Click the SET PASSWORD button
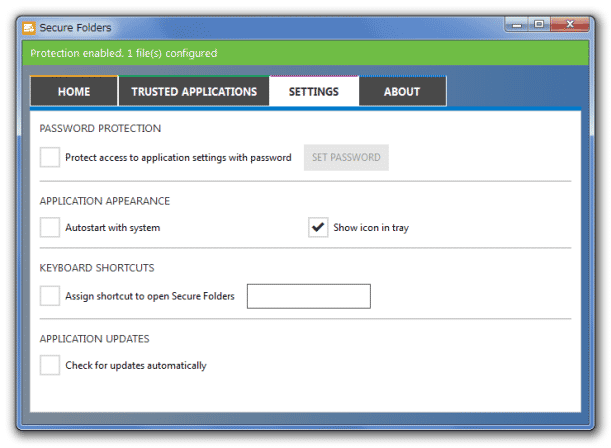Image resolution: width=611 pixels, height=448 pixels. tap(346, 157)
